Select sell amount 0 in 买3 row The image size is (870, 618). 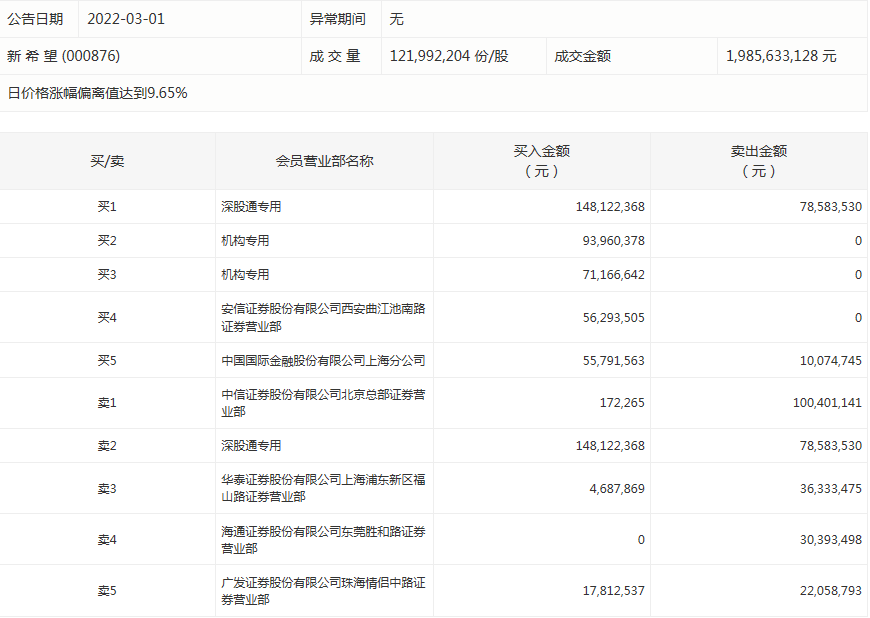(x=858, y=275)
